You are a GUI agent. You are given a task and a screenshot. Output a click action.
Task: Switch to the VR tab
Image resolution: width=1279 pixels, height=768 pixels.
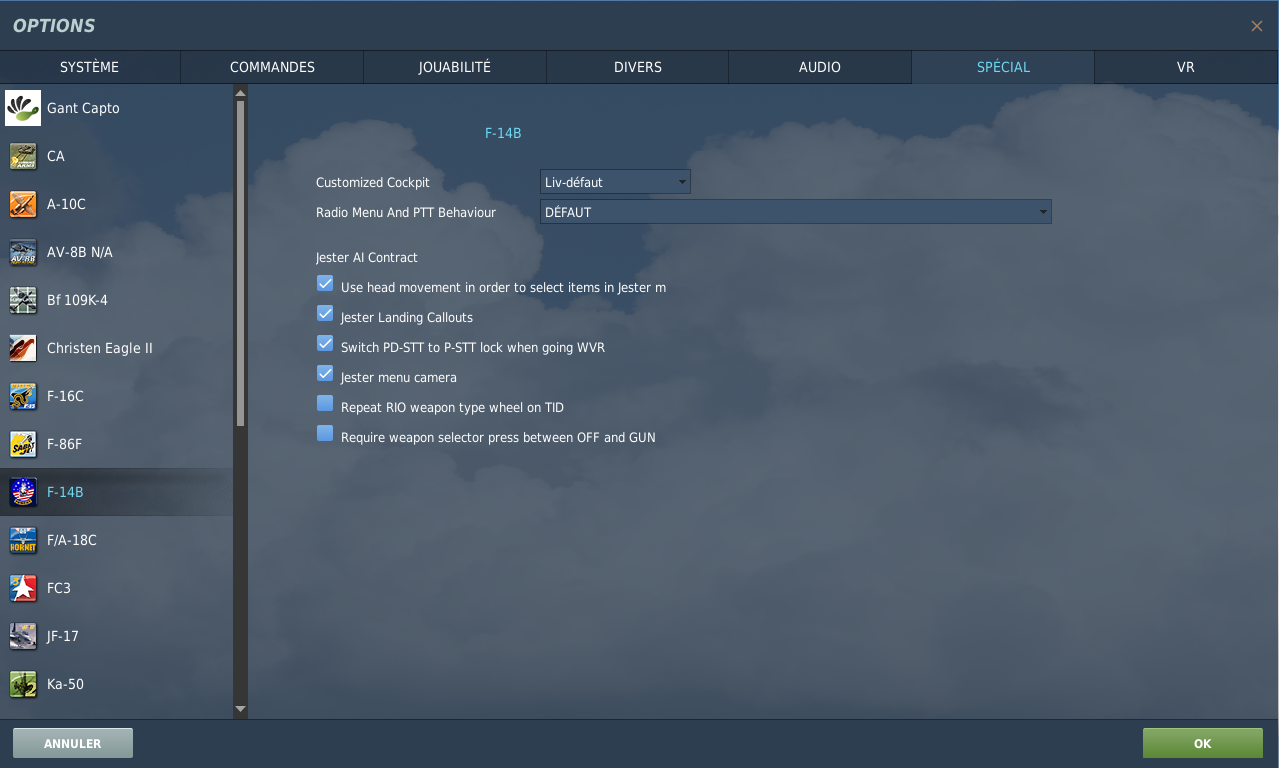(x=1186, y=67)
